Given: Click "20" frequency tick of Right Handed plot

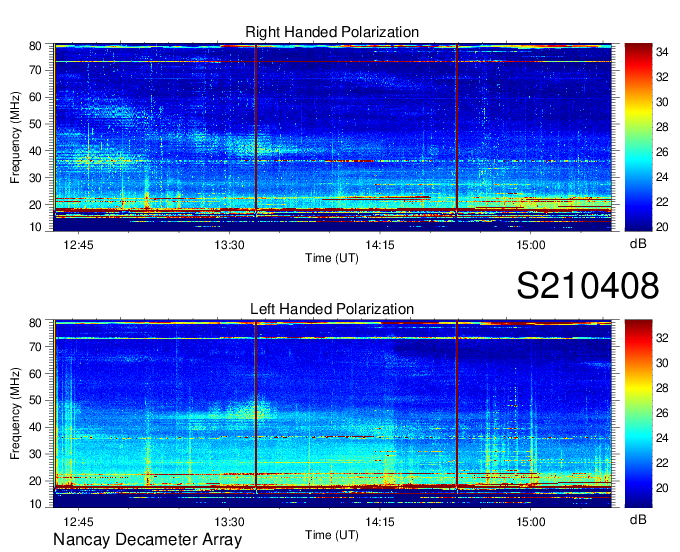Looking at the screenshot, I should pyautogui.click(x=35, y=205).
